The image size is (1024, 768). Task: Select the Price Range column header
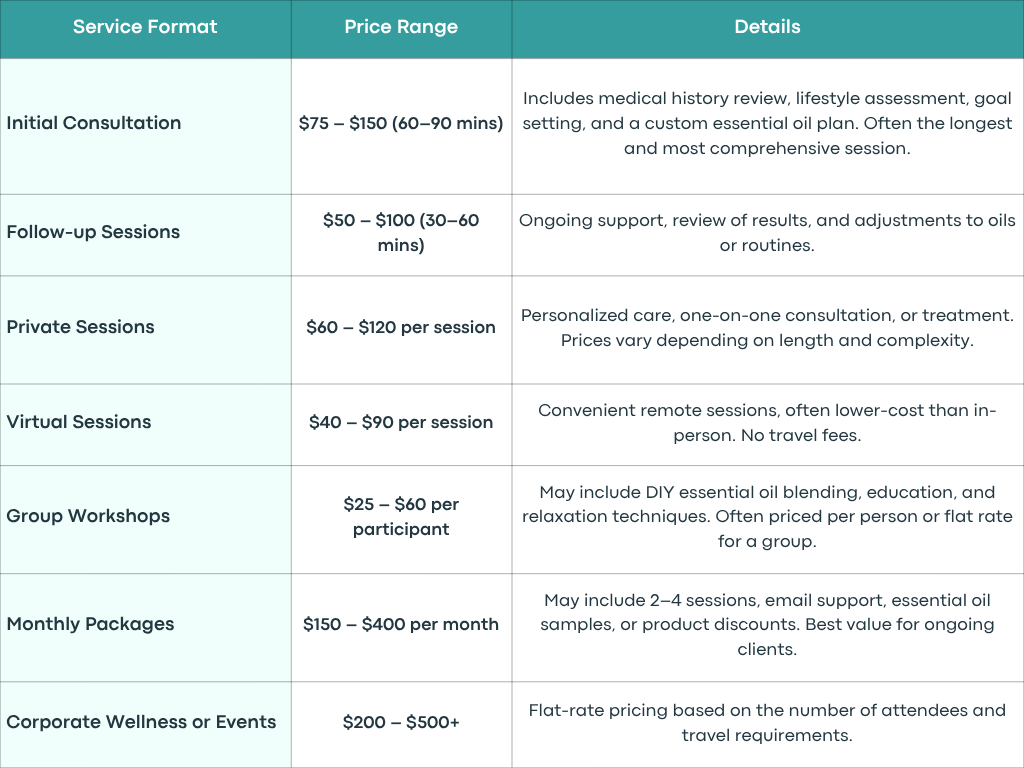(401, 27)
